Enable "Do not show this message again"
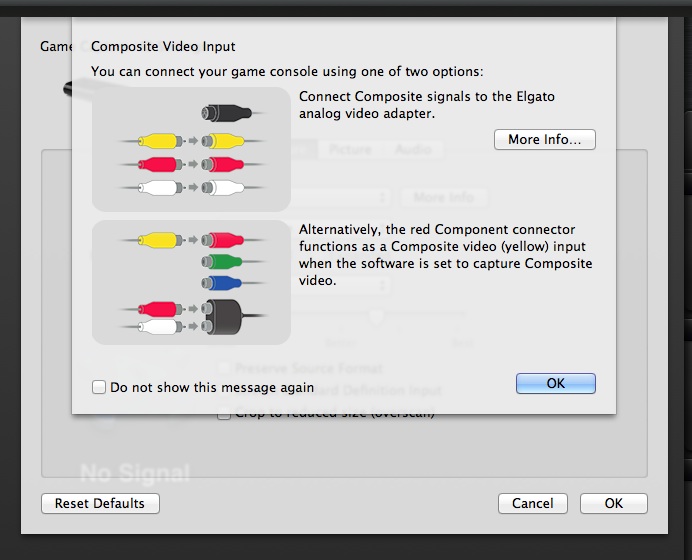Screen dimensions: 692x560 [x=99, y=387]
